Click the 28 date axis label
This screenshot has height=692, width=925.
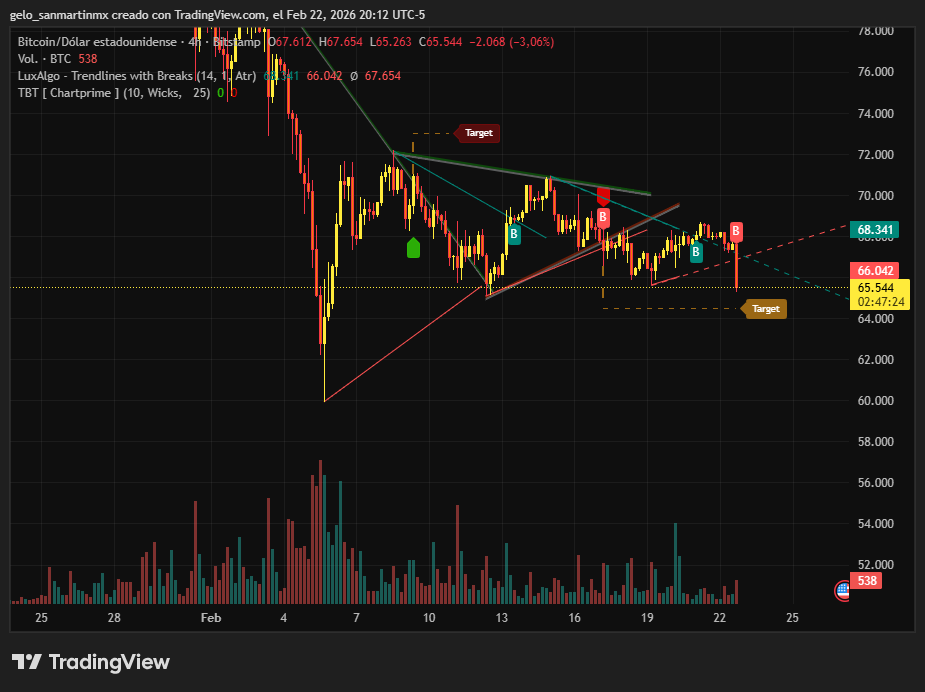coord(114,618)
